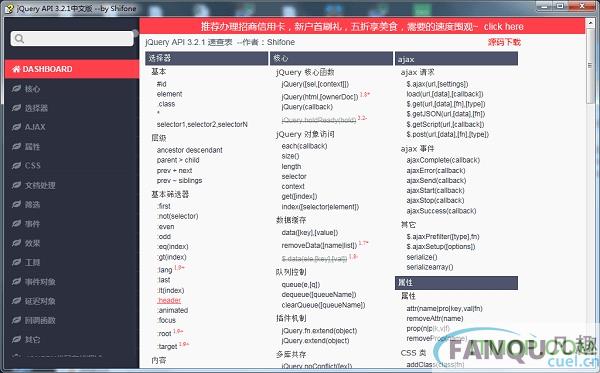Click the red credit card ad banner
This screenshot has height=373, width=600.
(362, 26)
